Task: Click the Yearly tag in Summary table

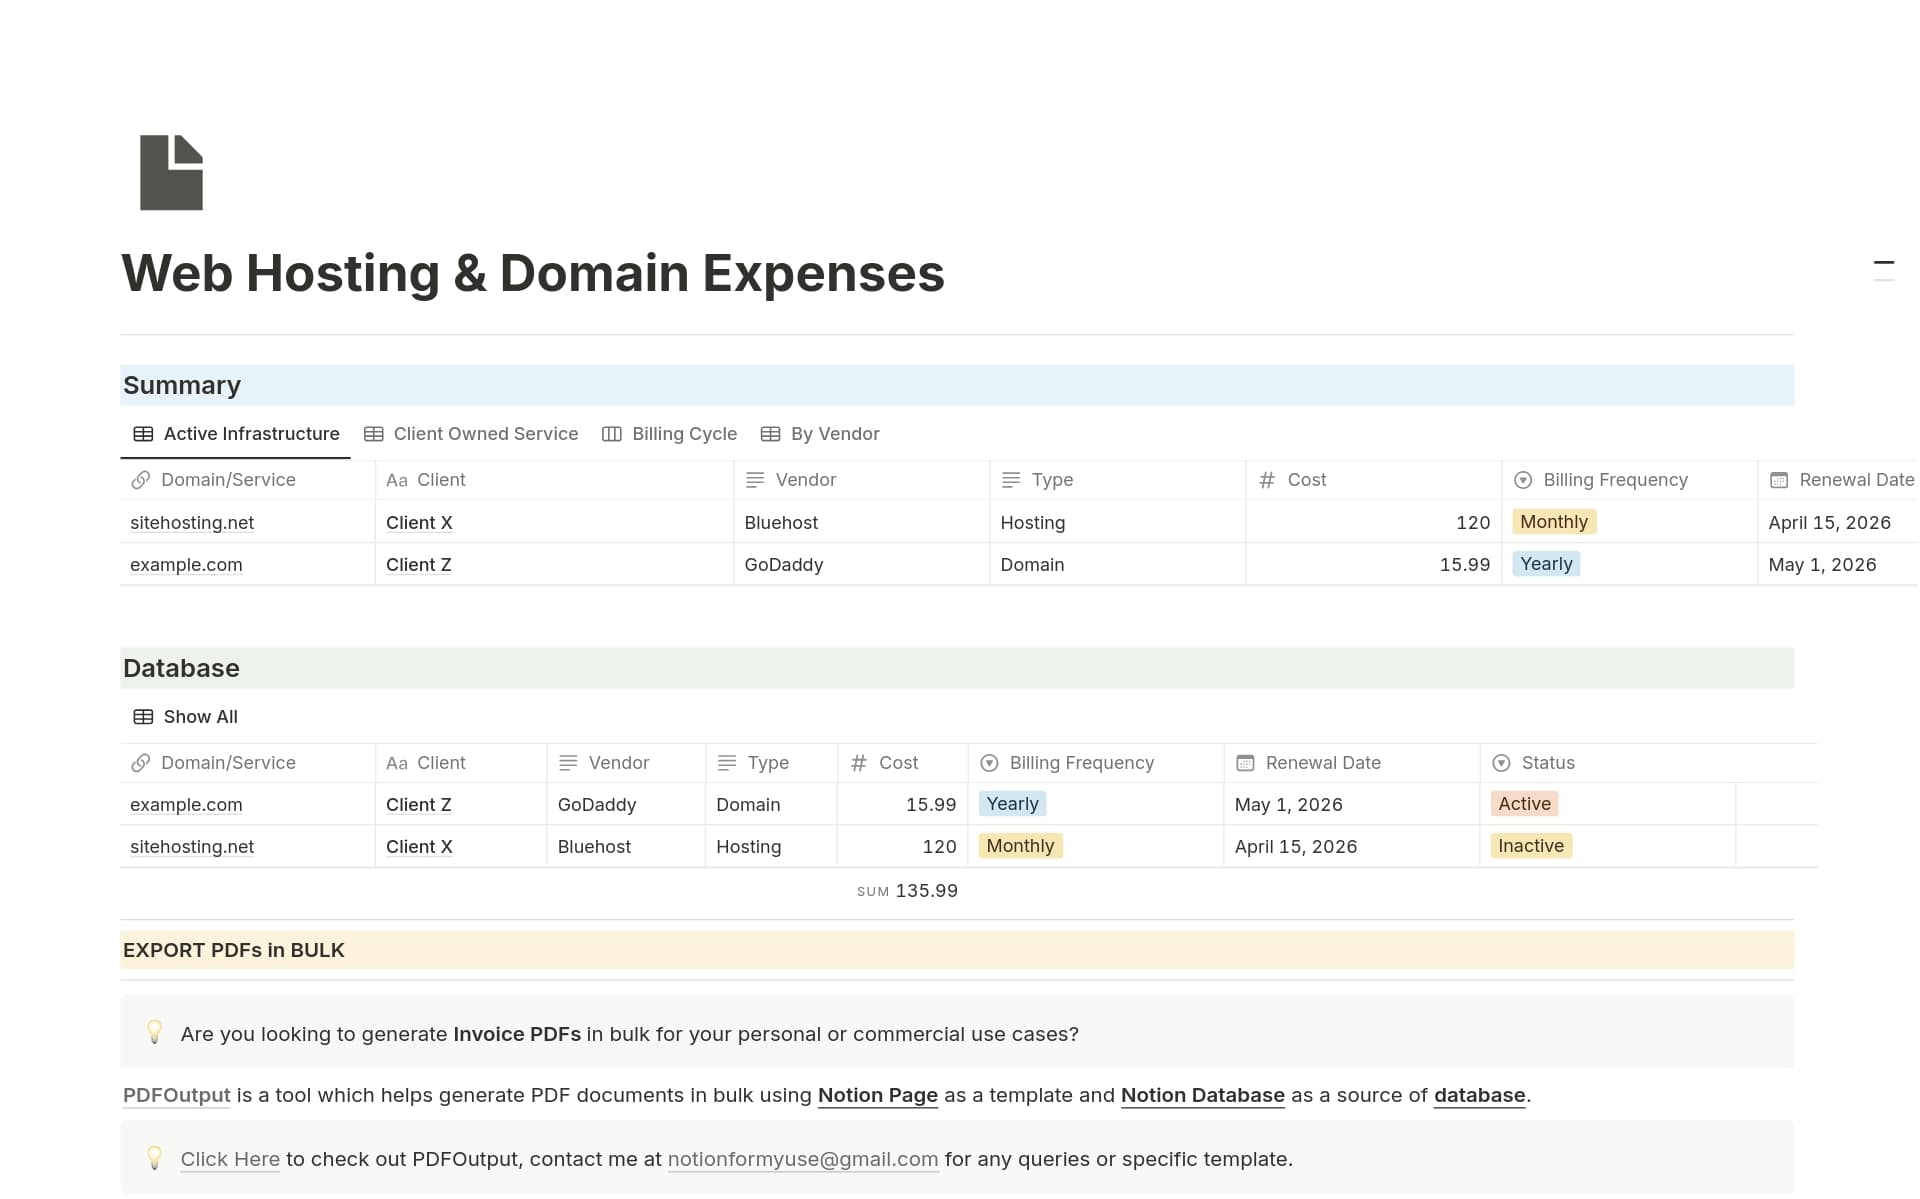Action: pyautogui.click(x=1546, y=564)
